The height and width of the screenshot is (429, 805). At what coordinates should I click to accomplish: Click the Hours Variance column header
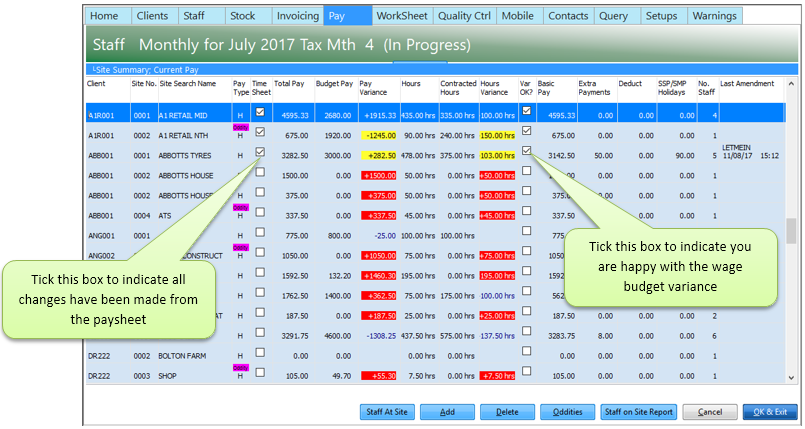tap(494, 88)
